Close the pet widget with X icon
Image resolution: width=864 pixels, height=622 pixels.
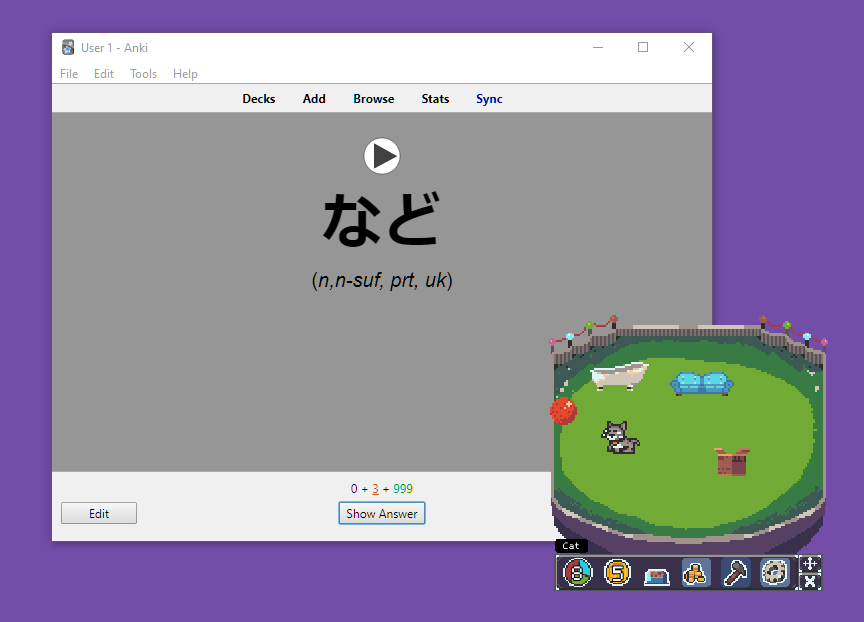pos(810,581)
